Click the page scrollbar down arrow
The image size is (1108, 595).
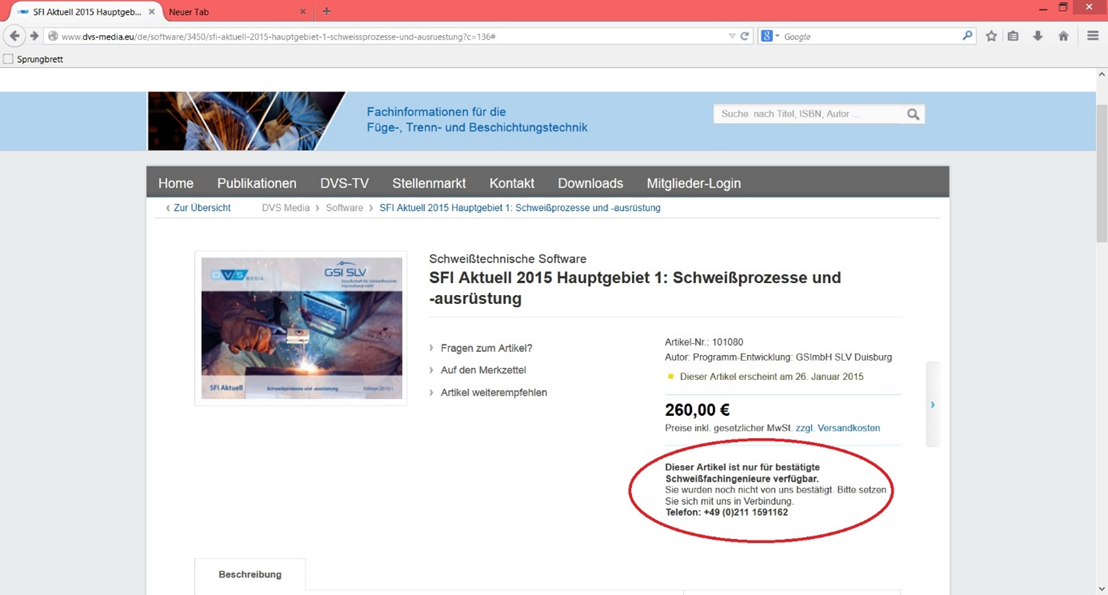click(x=1101, y=589)
